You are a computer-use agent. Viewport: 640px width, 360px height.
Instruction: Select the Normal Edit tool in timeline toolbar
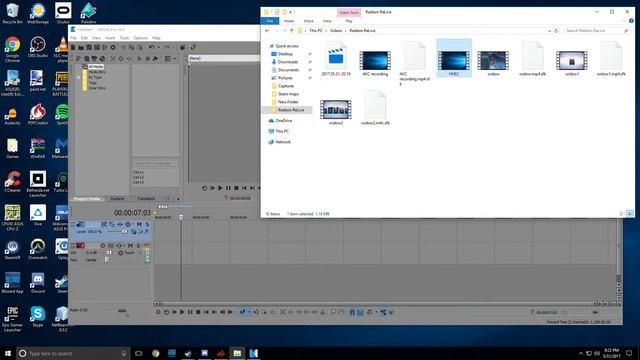pos(242,312)
